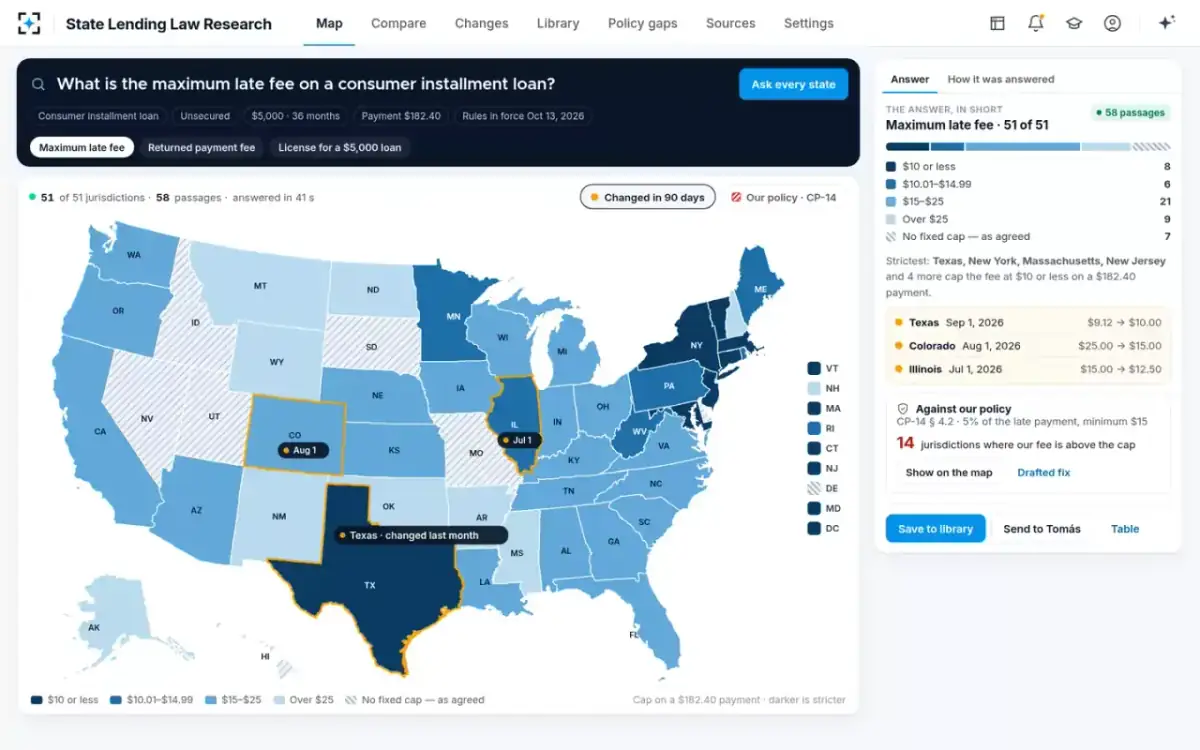Image resolution: width=1200 pixels, height=750 pixels.
Task: Open the Unsecured parameter chip
Action: [x=205, y=116]
